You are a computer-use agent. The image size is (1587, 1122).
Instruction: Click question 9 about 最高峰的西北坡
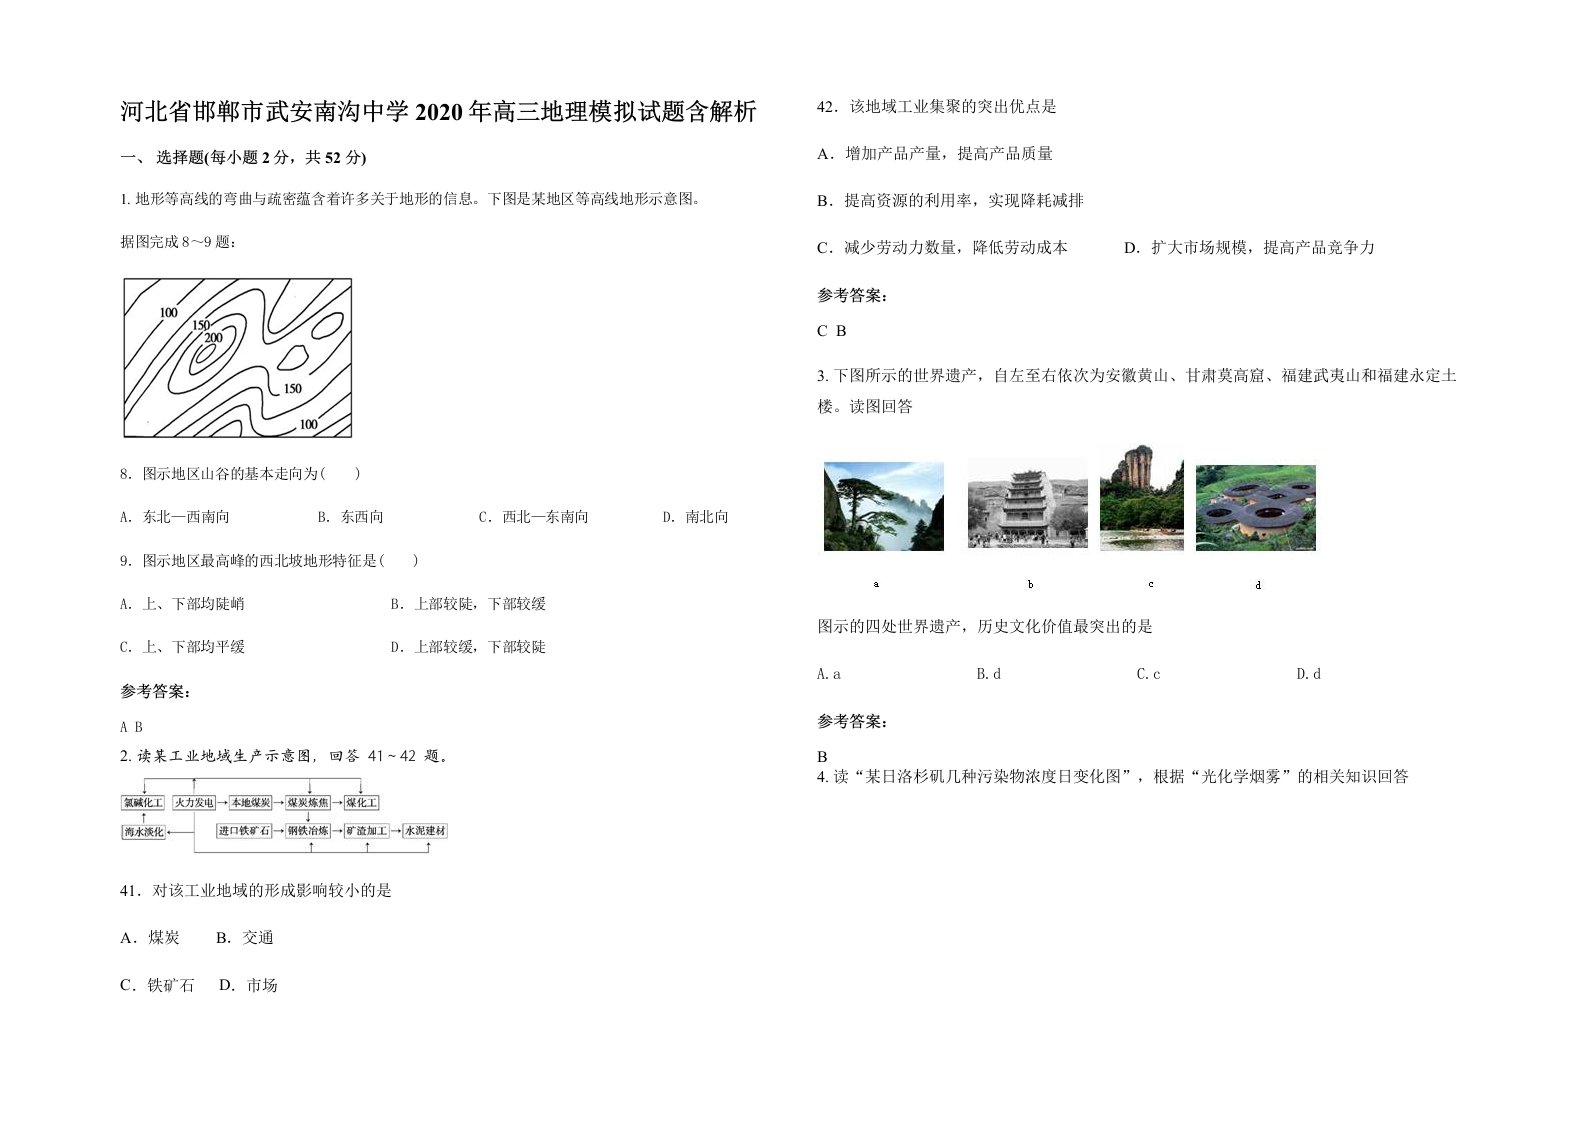[269, 561]
